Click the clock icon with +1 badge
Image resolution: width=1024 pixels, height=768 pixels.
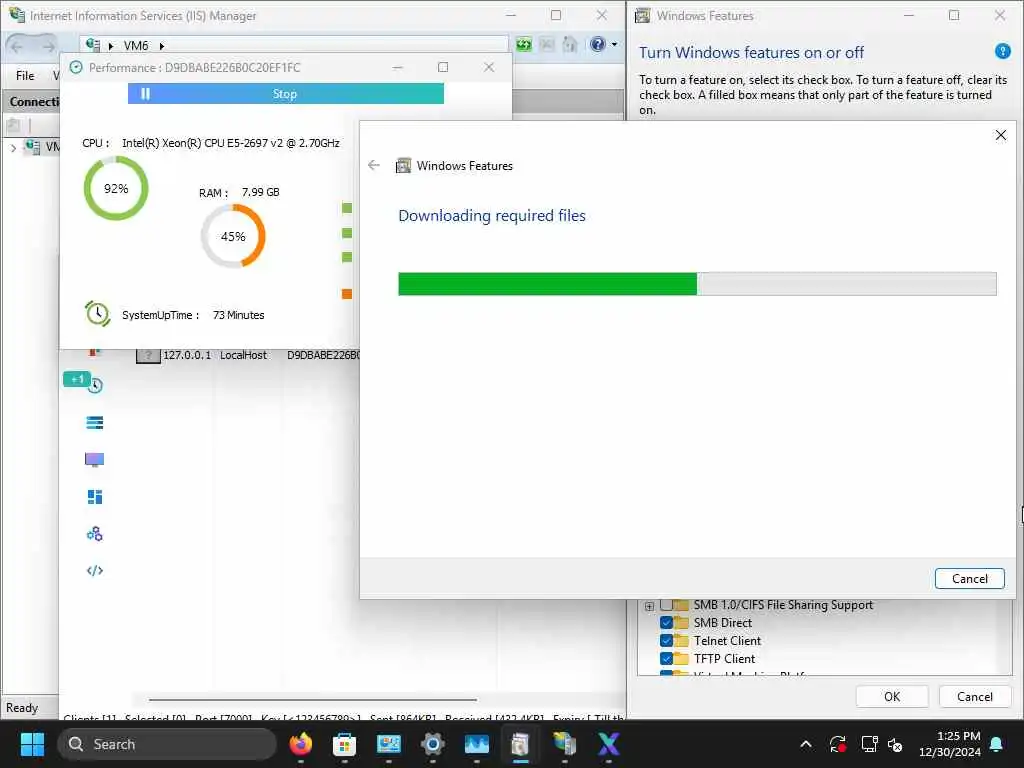(94, 385)
